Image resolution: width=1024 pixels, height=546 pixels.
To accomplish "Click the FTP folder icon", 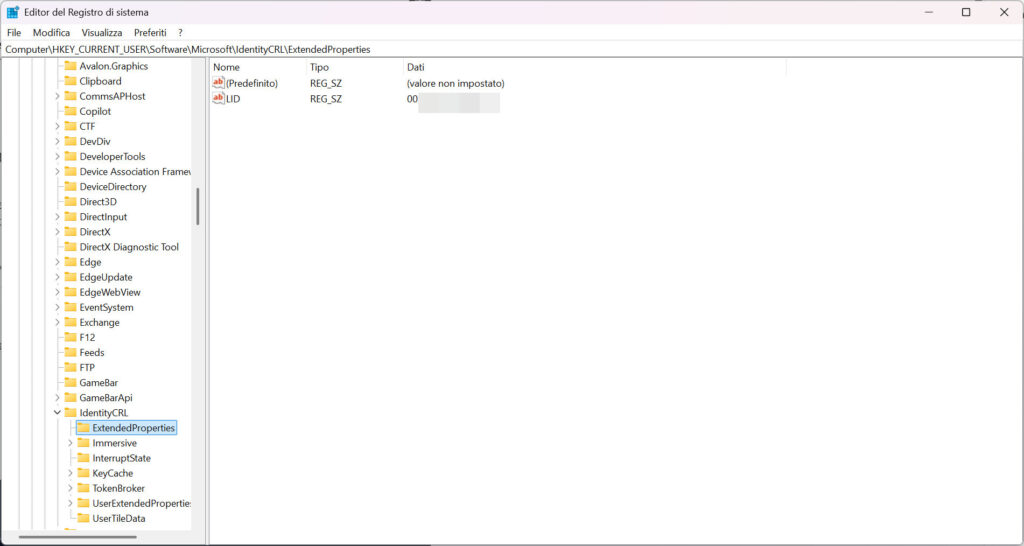I will (71, 367).
